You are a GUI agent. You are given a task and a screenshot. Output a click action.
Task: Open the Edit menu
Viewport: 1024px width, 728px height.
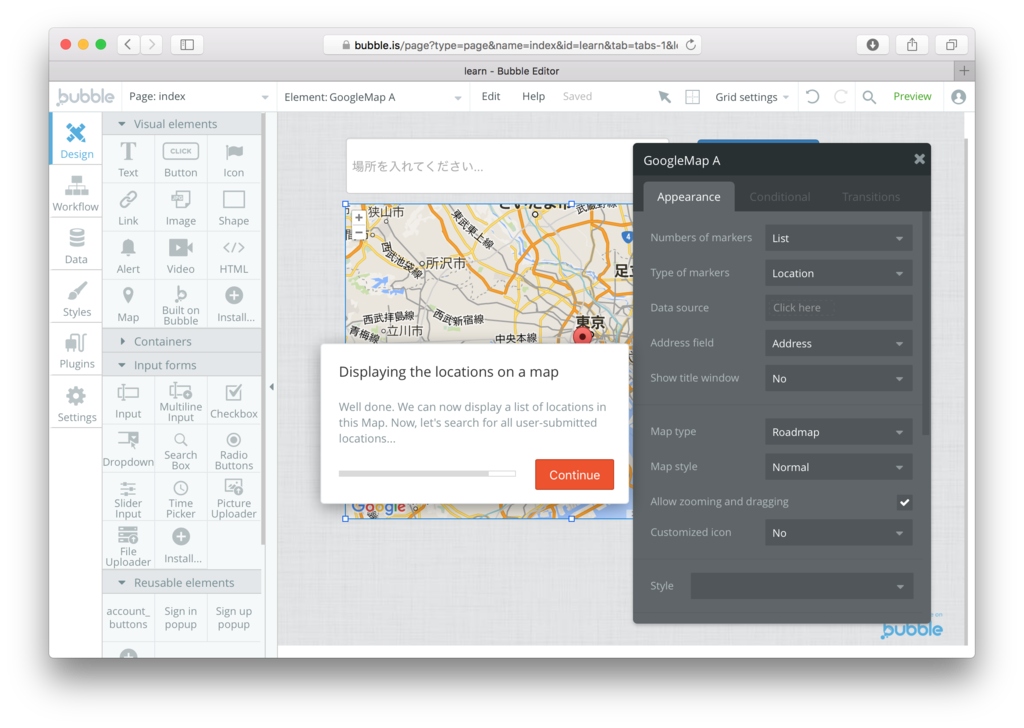[490, 97]
